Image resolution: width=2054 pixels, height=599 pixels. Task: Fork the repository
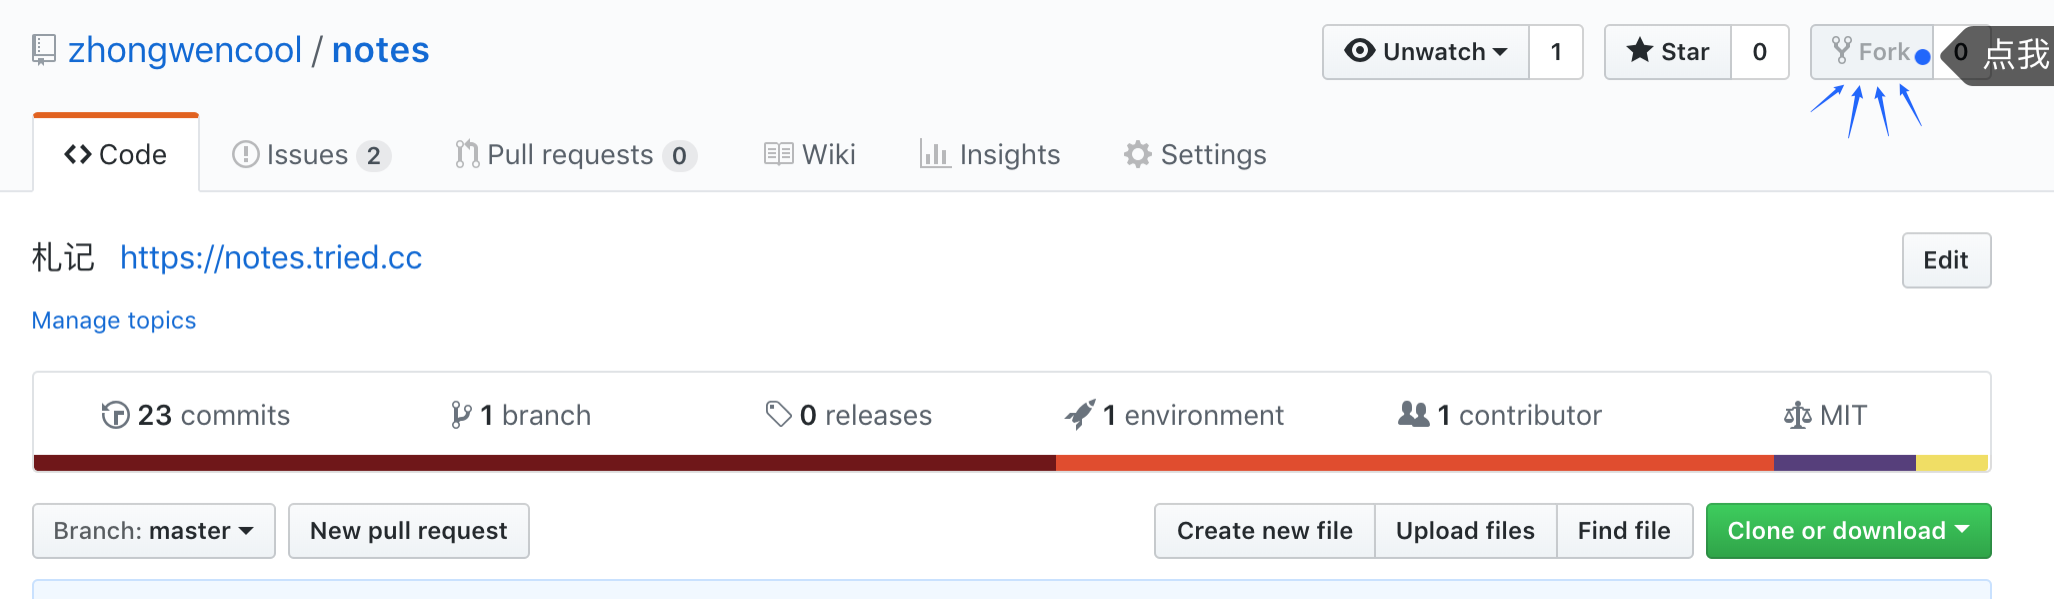coord(1871,52)
